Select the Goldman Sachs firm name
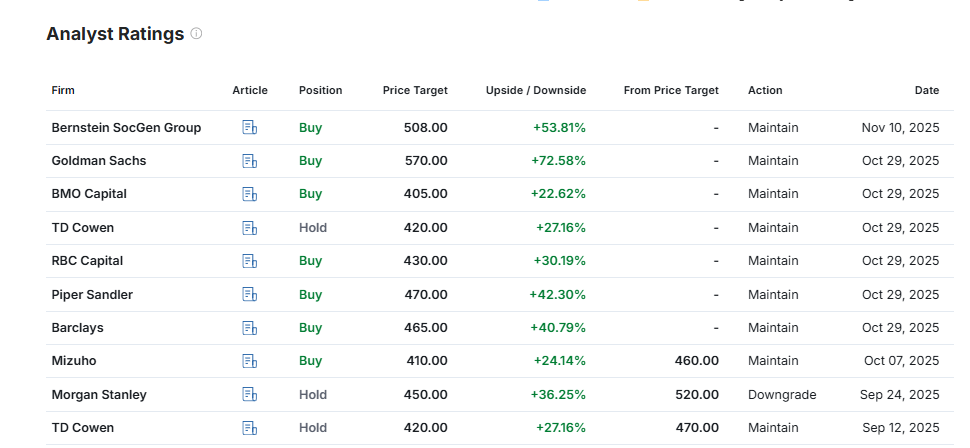970x448 pixels. (96, 161)
